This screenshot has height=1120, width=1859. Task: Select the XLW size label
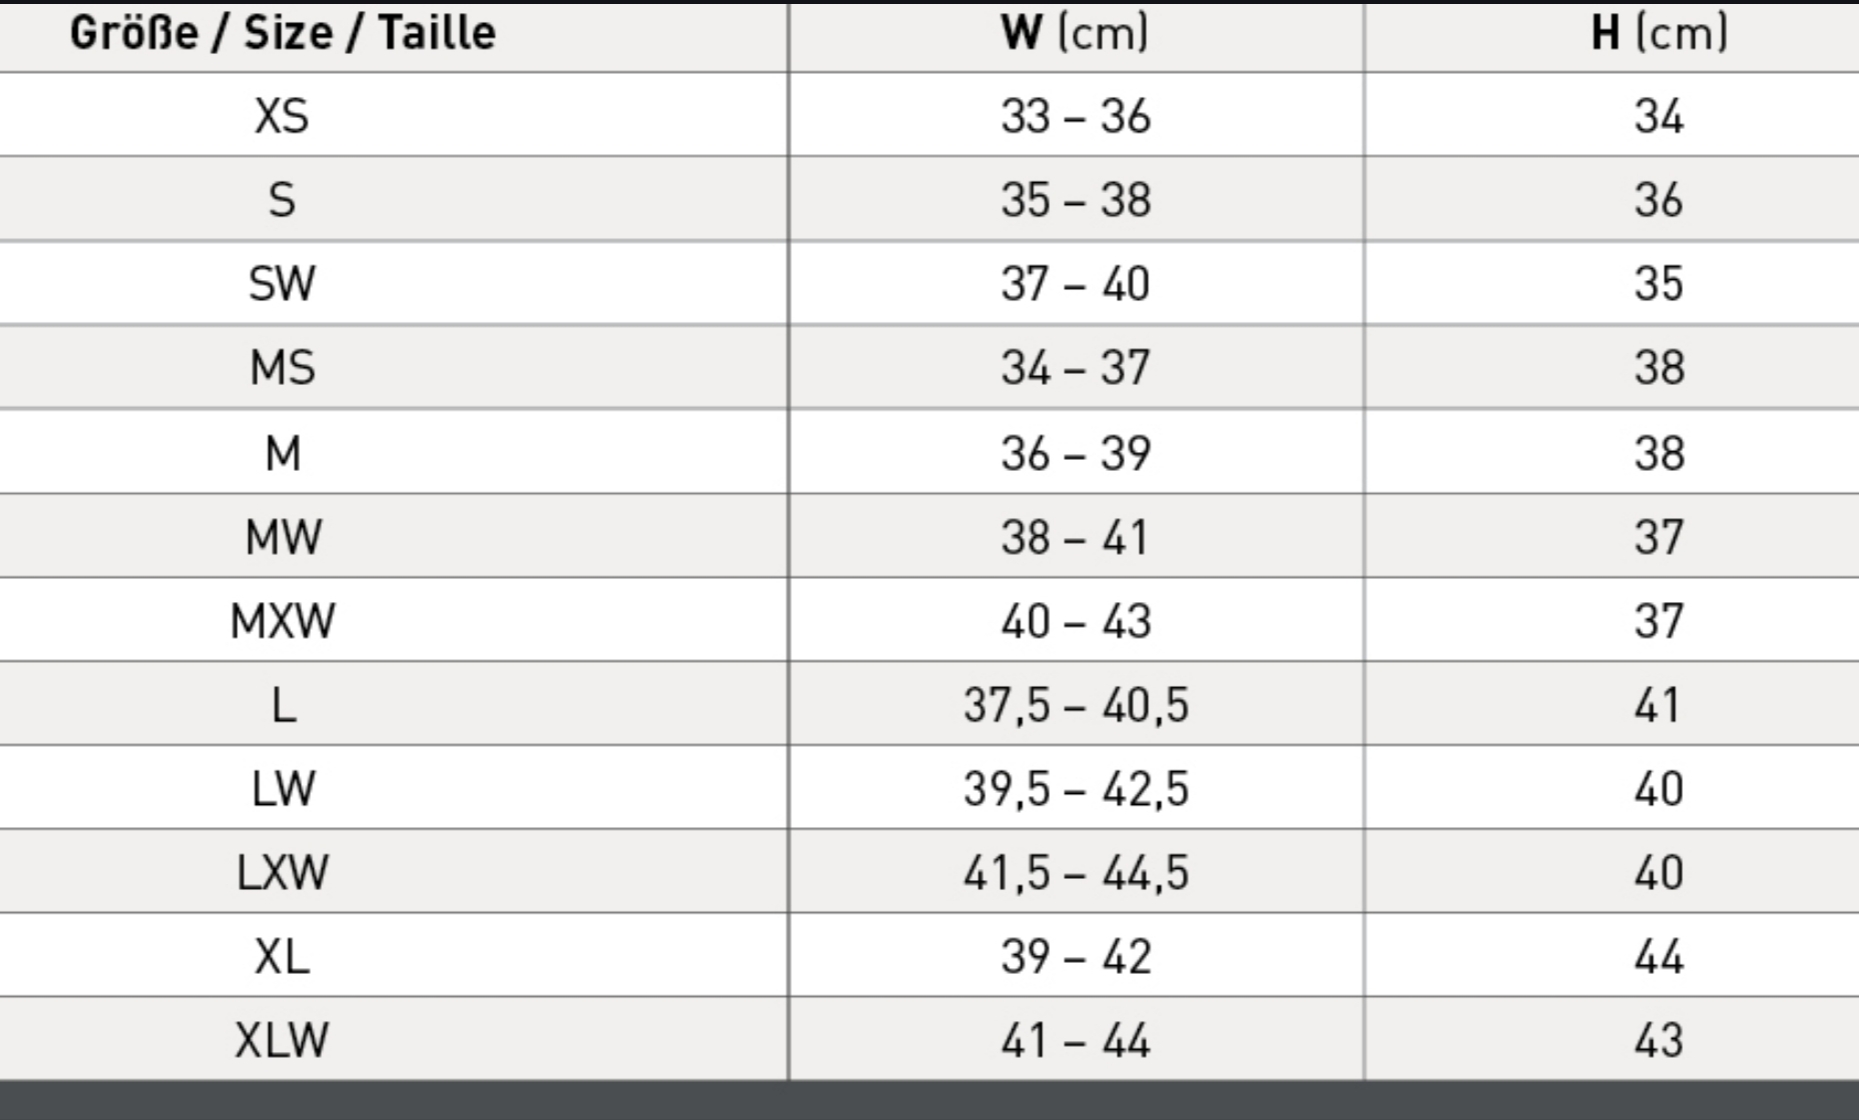282,1040
